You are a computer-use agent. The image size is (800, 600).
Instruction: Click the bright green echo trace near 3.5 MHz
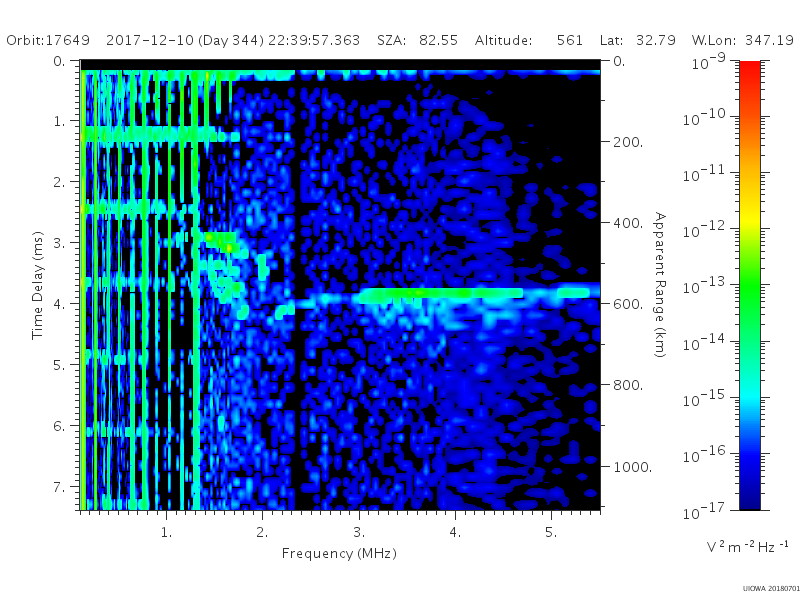441,293
